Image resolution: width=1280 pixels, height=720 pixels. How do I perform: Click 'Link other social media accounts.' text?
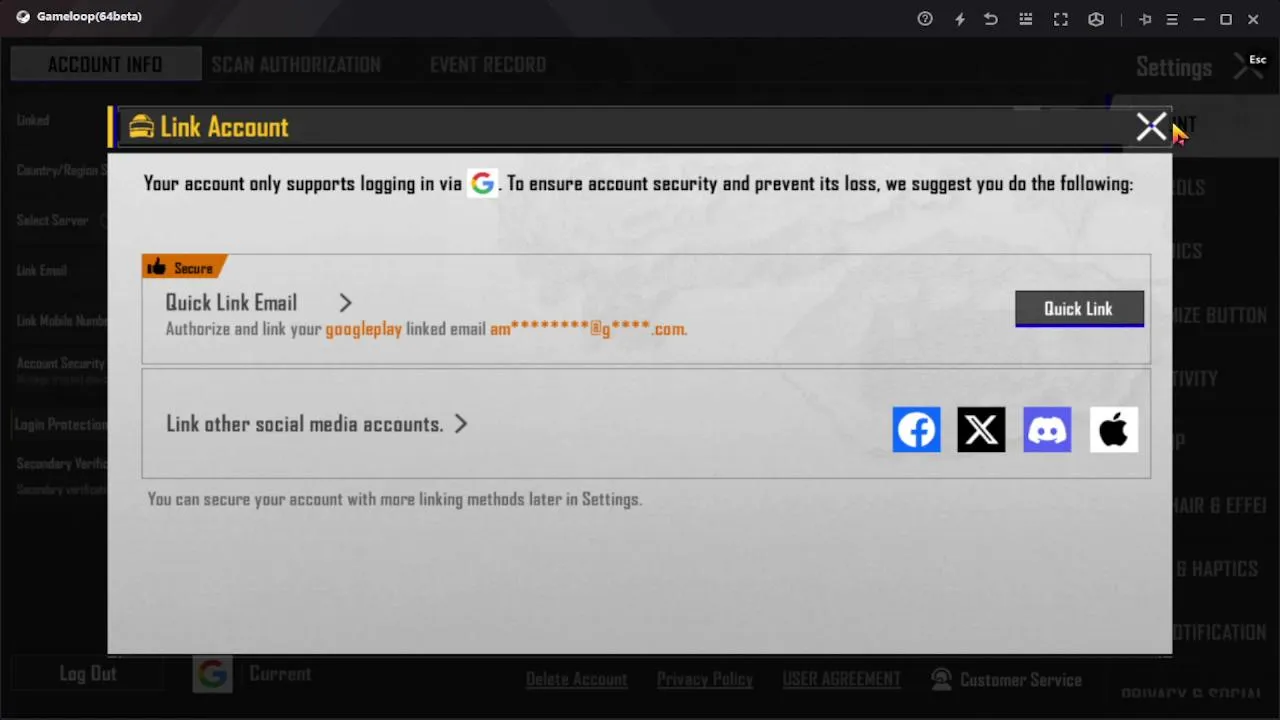pos(304,424)
